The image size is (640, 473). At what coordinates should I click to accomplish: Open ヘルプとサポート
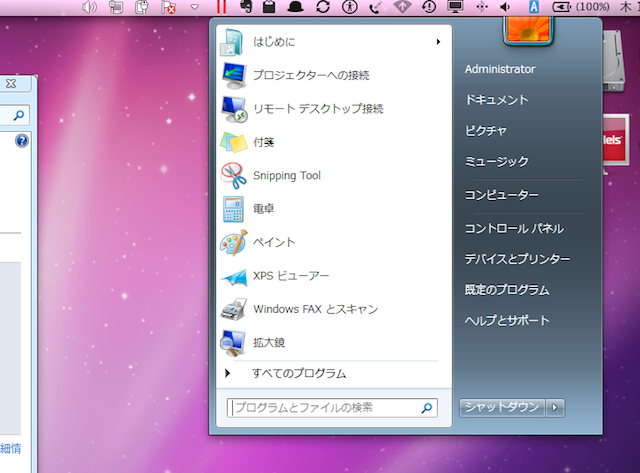click(507, 321)
